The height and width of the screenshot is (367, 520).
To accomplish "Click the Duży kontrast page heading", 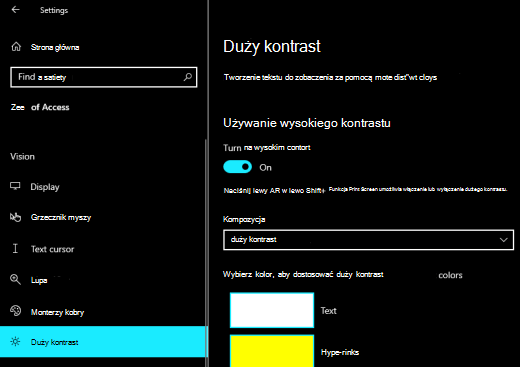I will coord(272,46).
